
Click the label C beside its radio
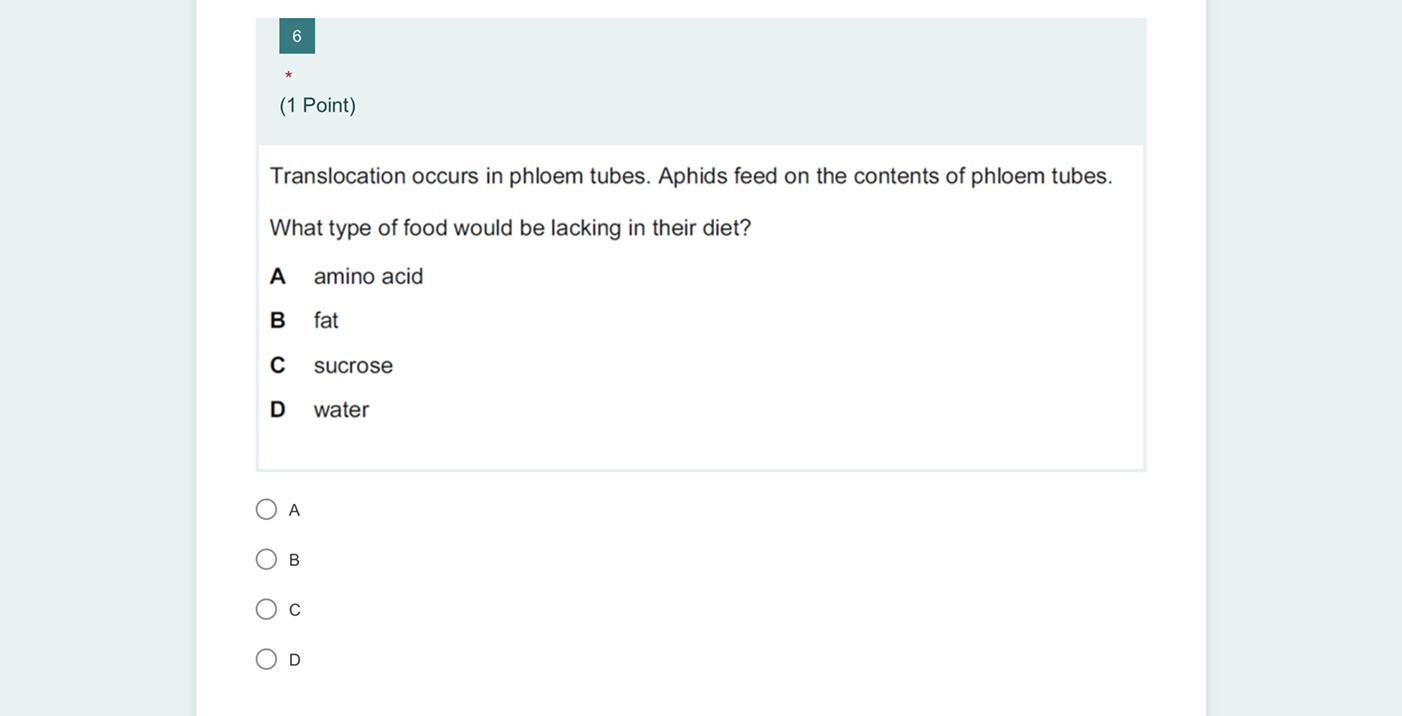point(294,610)
